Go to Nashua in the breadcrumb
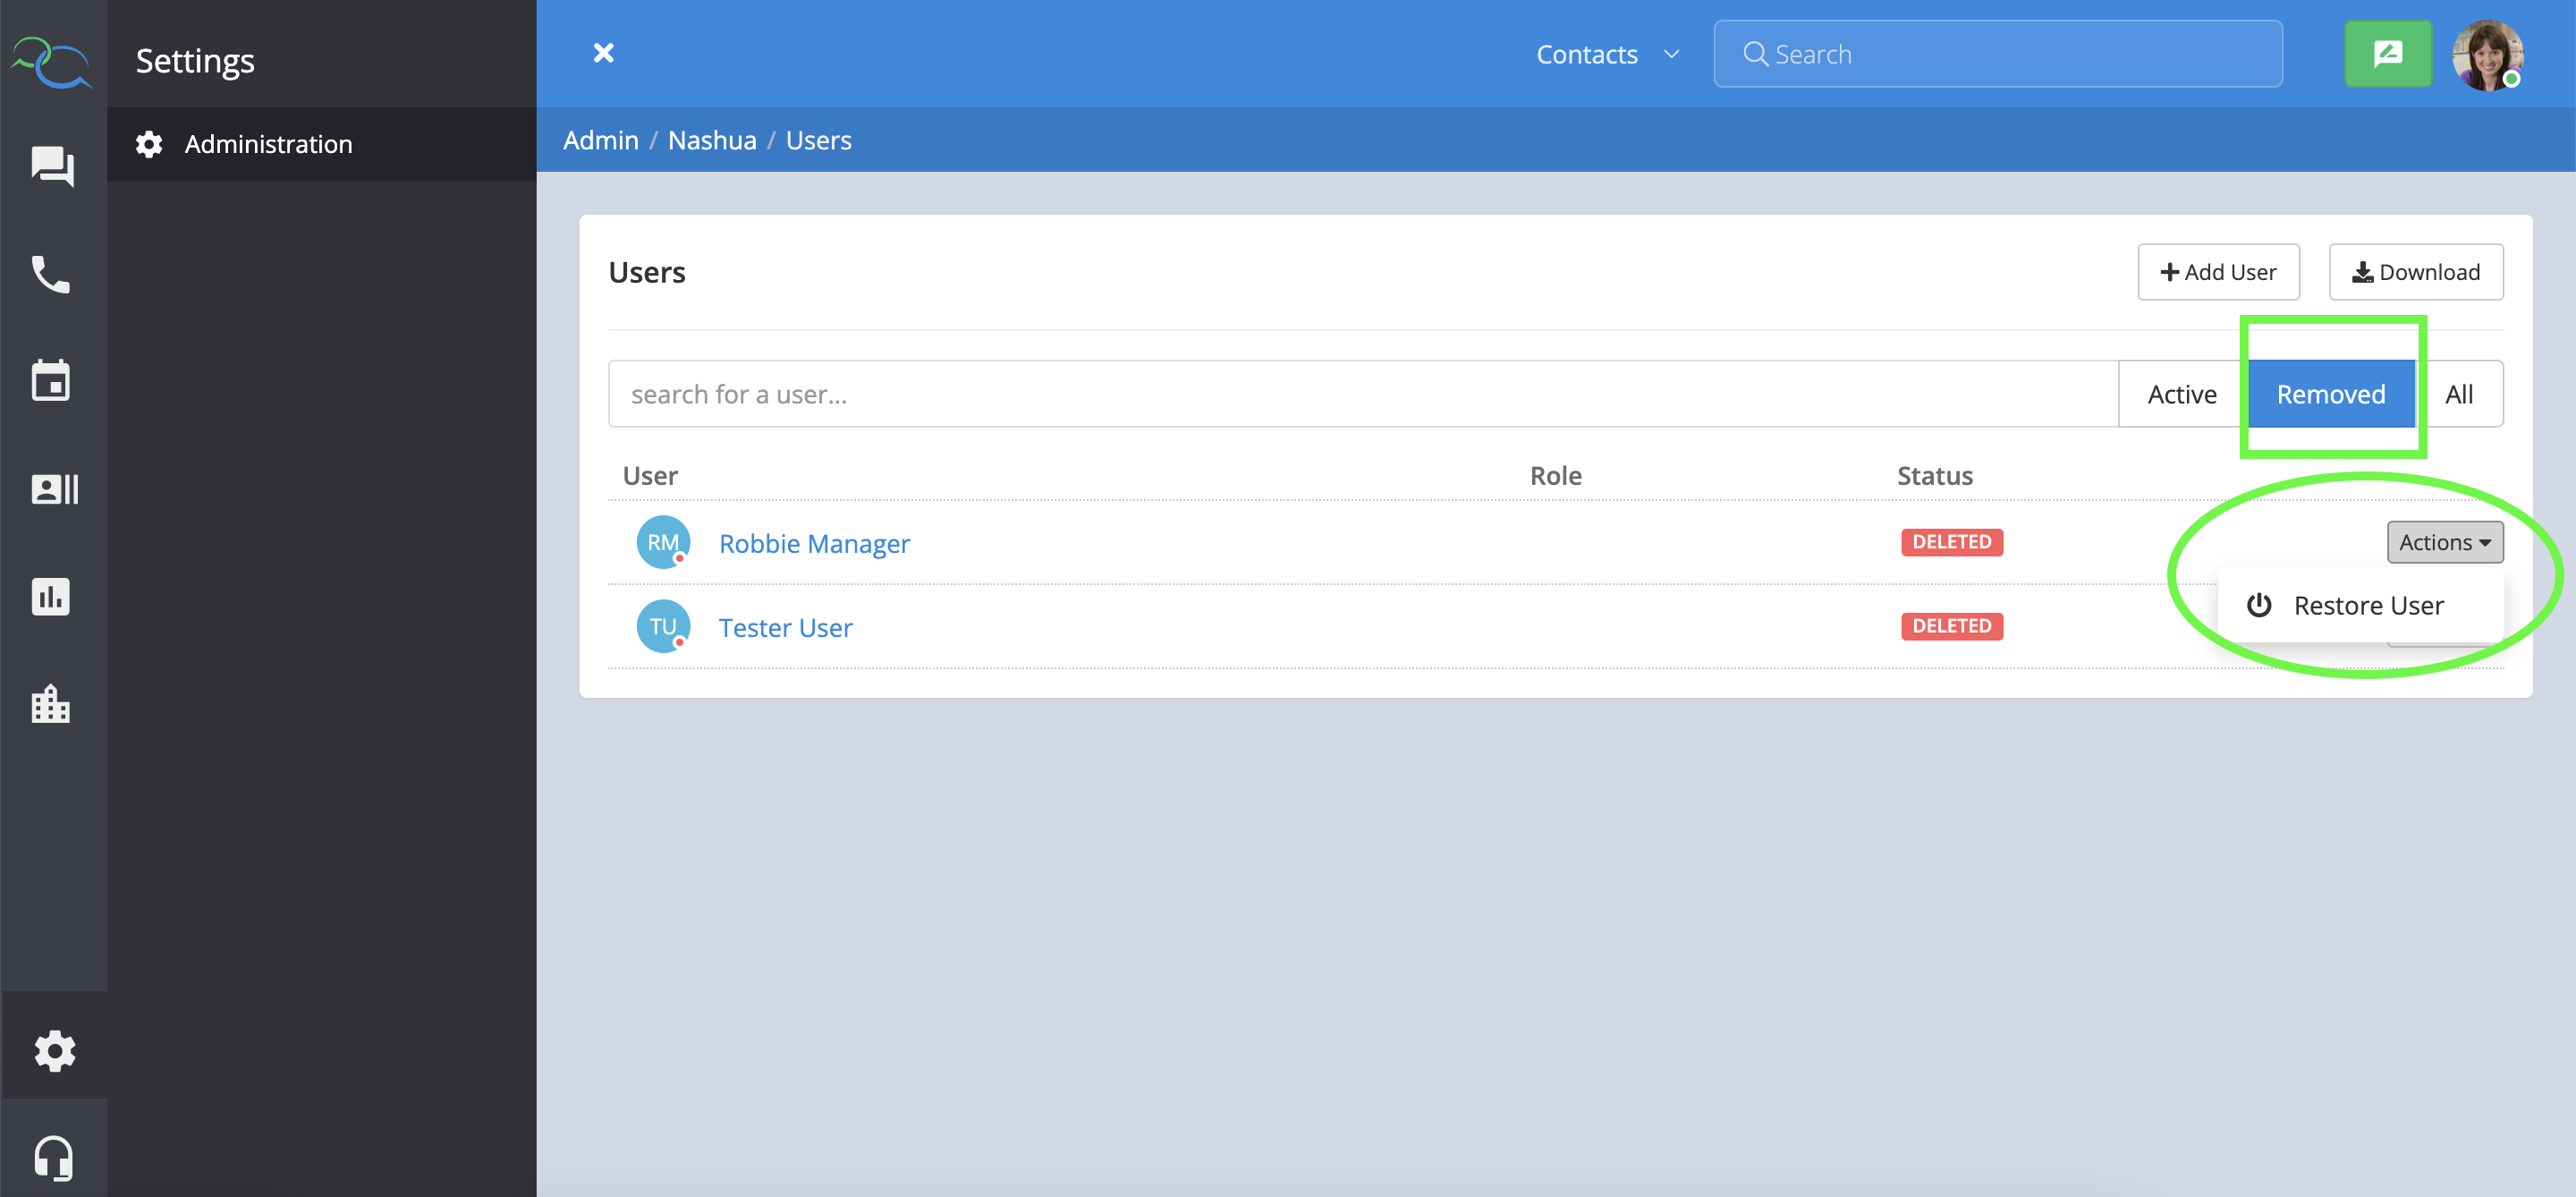Viewport: 2576px width, 1197px height. [x=712, y=140]
